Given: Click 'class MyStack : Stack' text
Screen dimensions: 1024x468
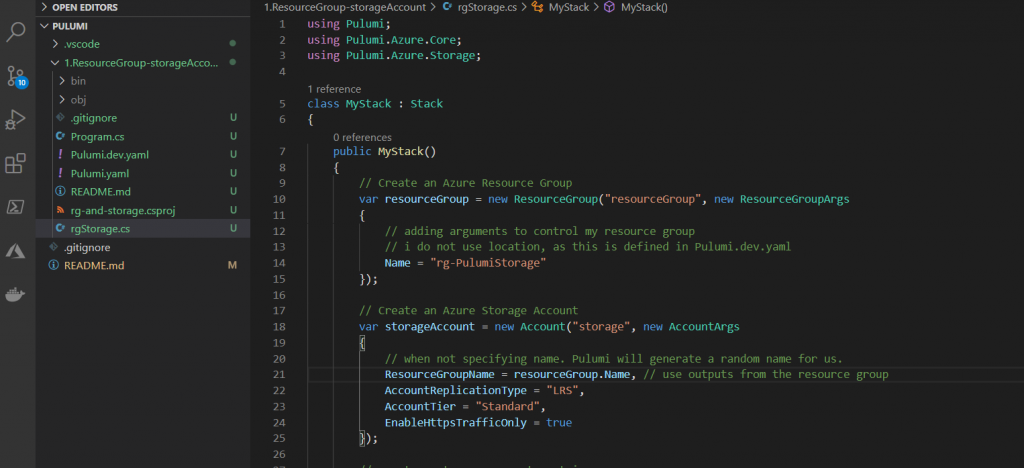Looking at the screenshot, I should 375,104.
